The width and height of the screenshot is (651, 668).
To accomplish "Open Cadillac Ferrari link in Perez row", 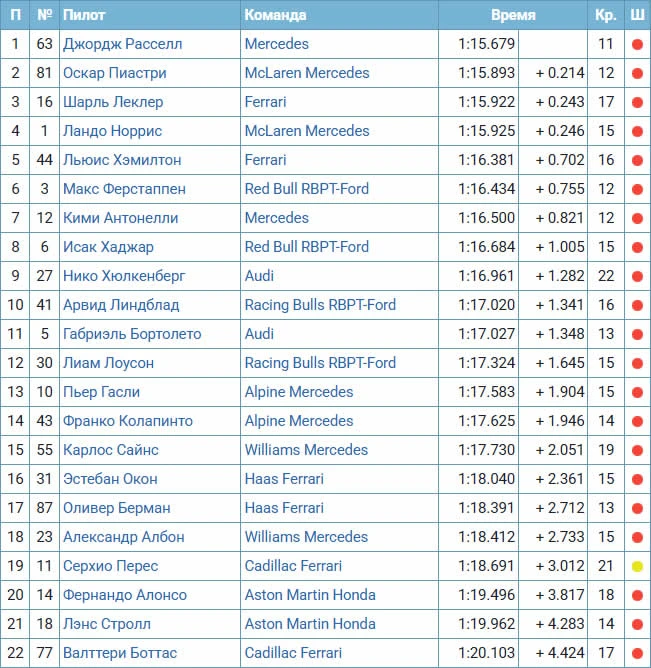I will 293,566.
